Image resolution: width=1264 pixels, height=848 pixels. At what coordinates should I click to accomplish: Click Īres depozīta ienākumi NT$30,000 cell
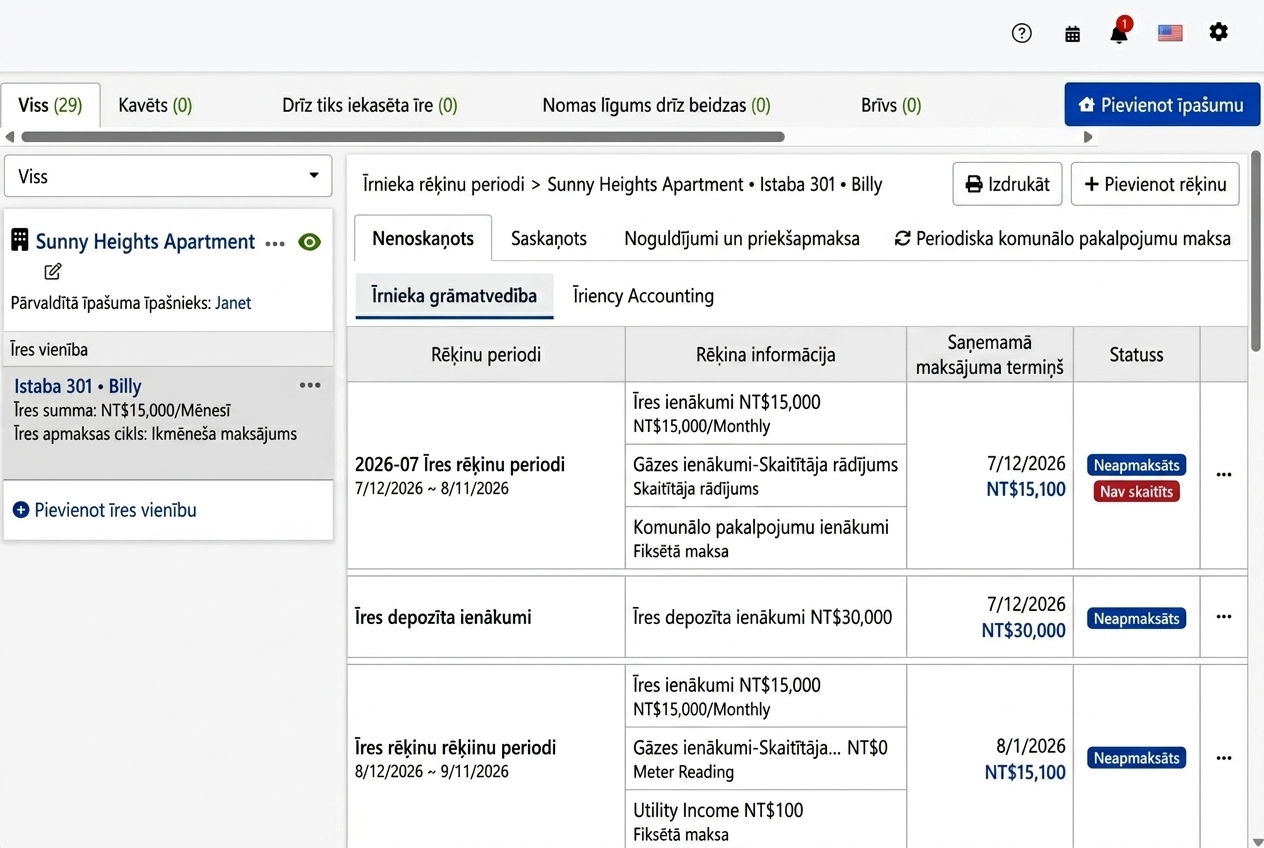tap(766, 617)
